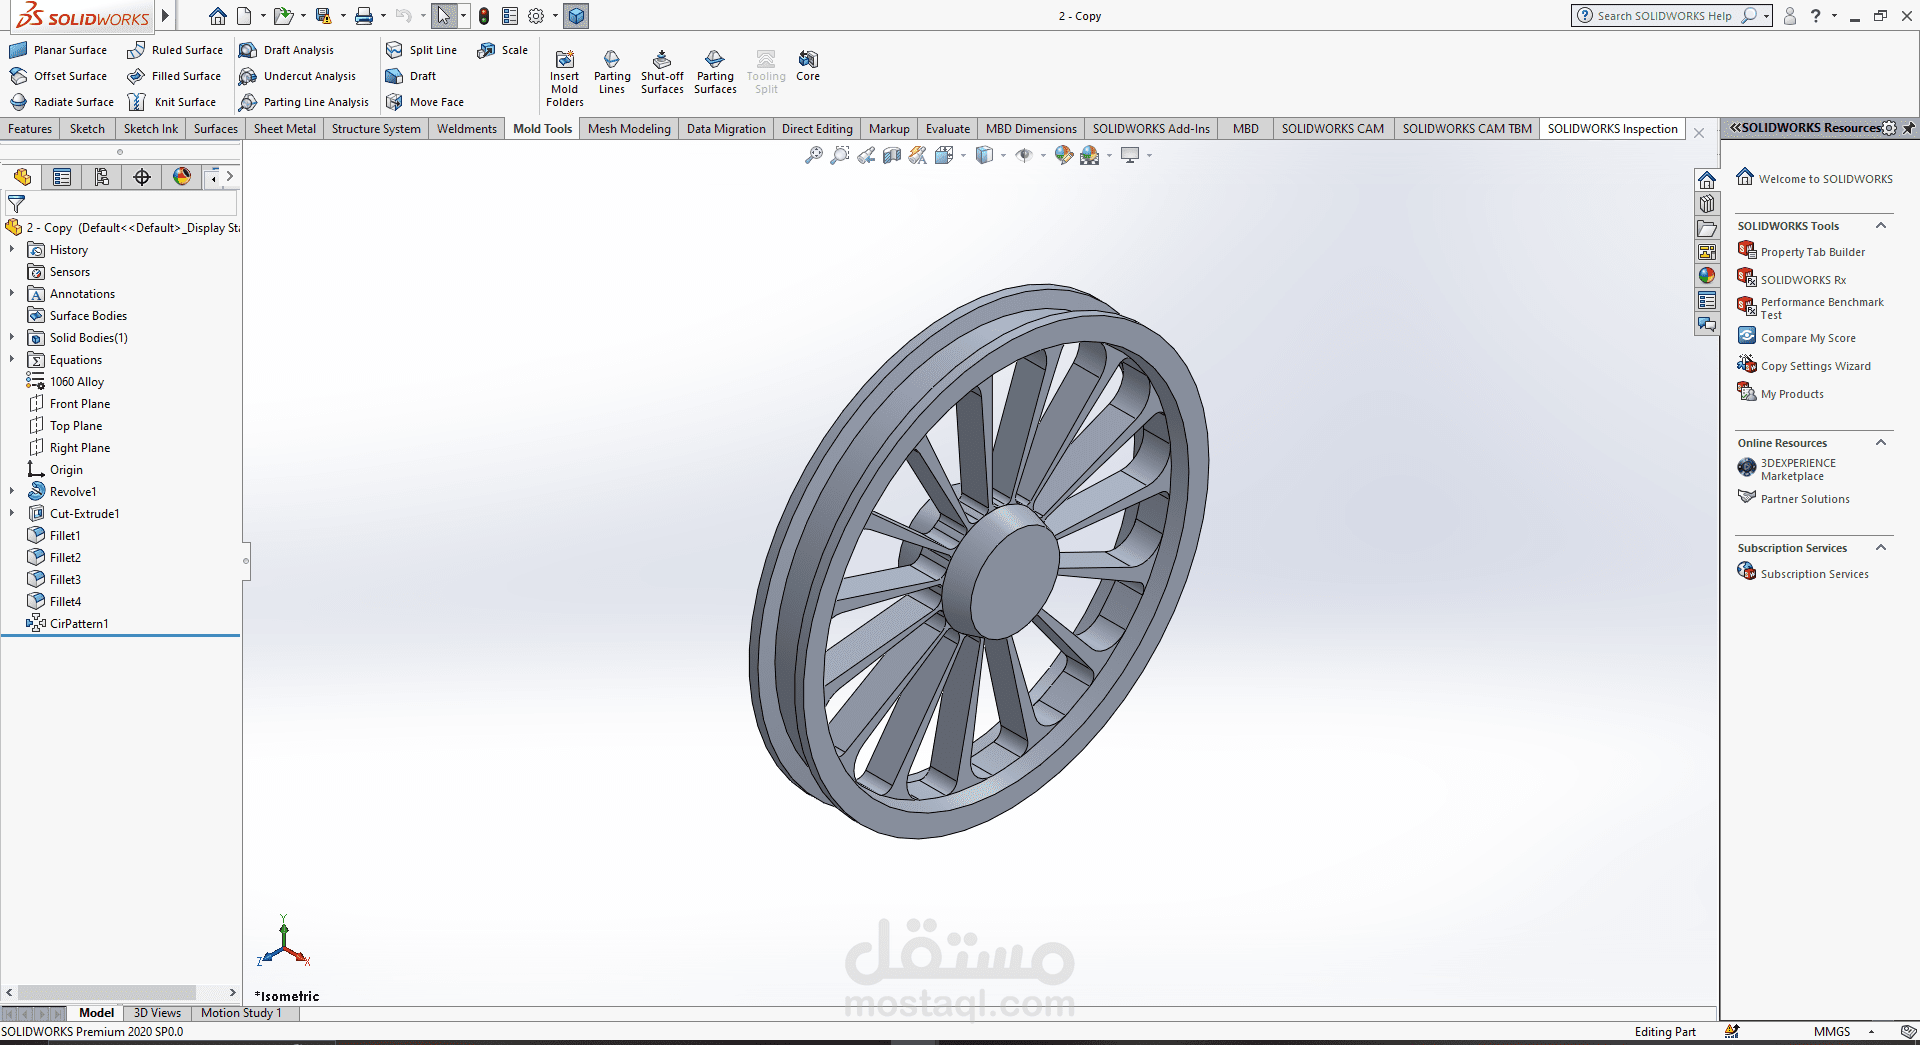Select Fillet3 in the feature tree
This screenshot has height=1045, width=1920.
[54, 580]
